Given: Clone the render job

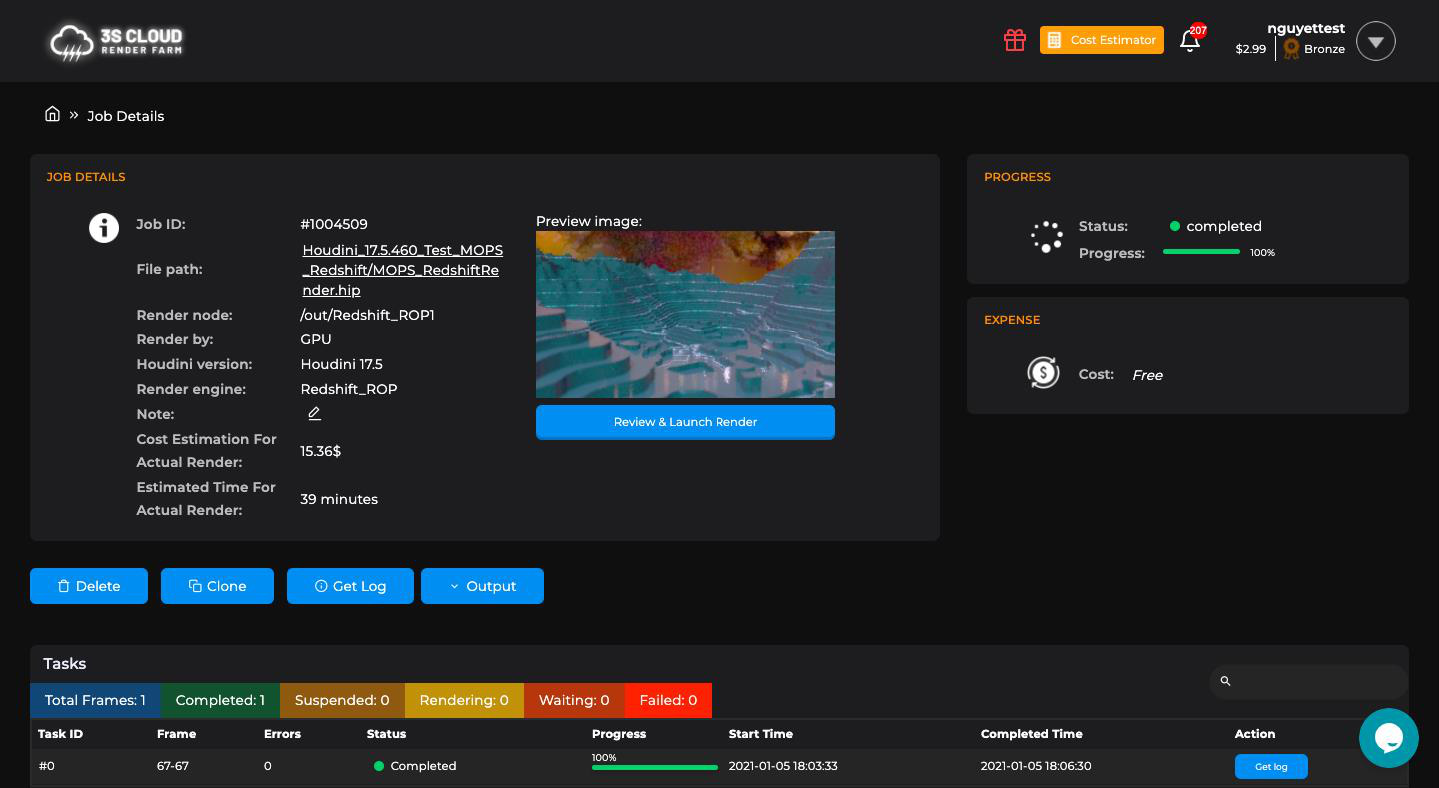Looking at the screenshot, I should click(x=217, y=586).
